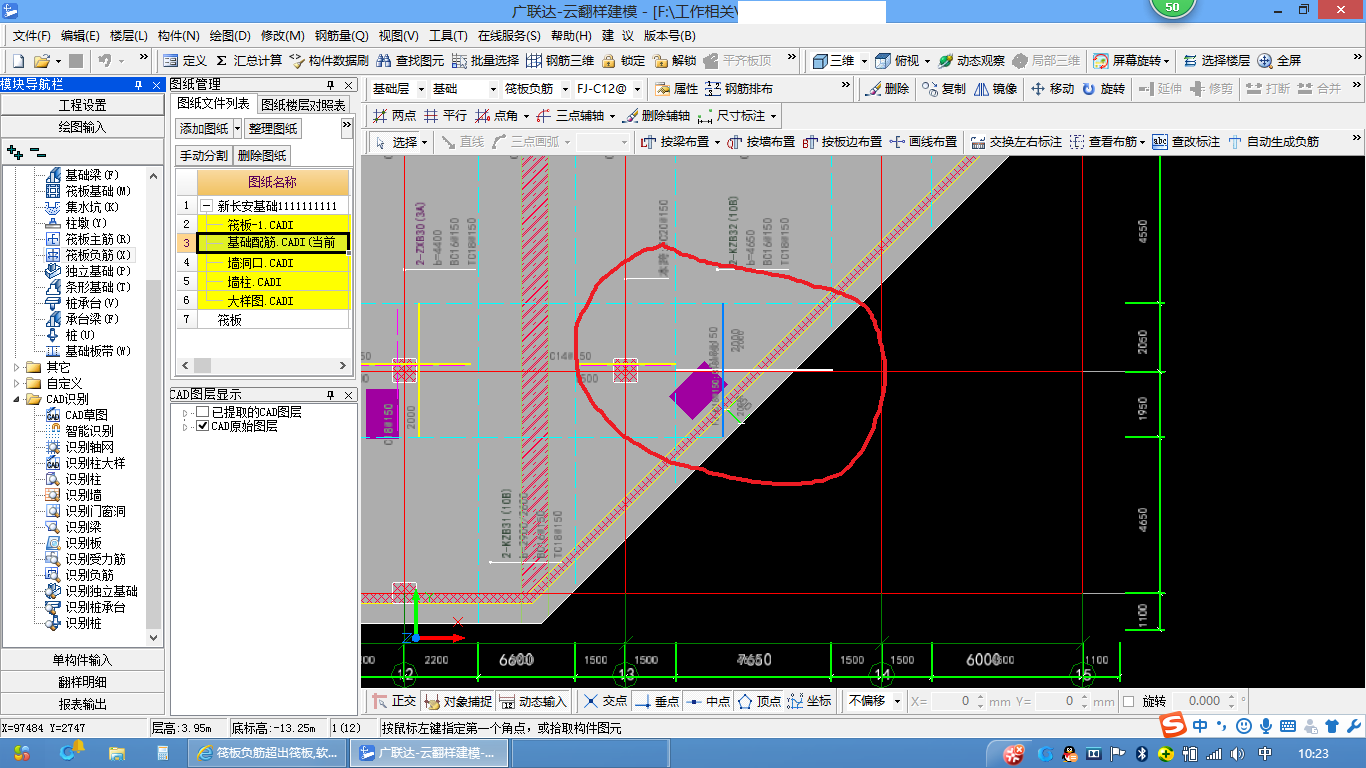Start 动态观察 dynamic orbit view
Viewport: 1366px width, 768px height.
971,61
